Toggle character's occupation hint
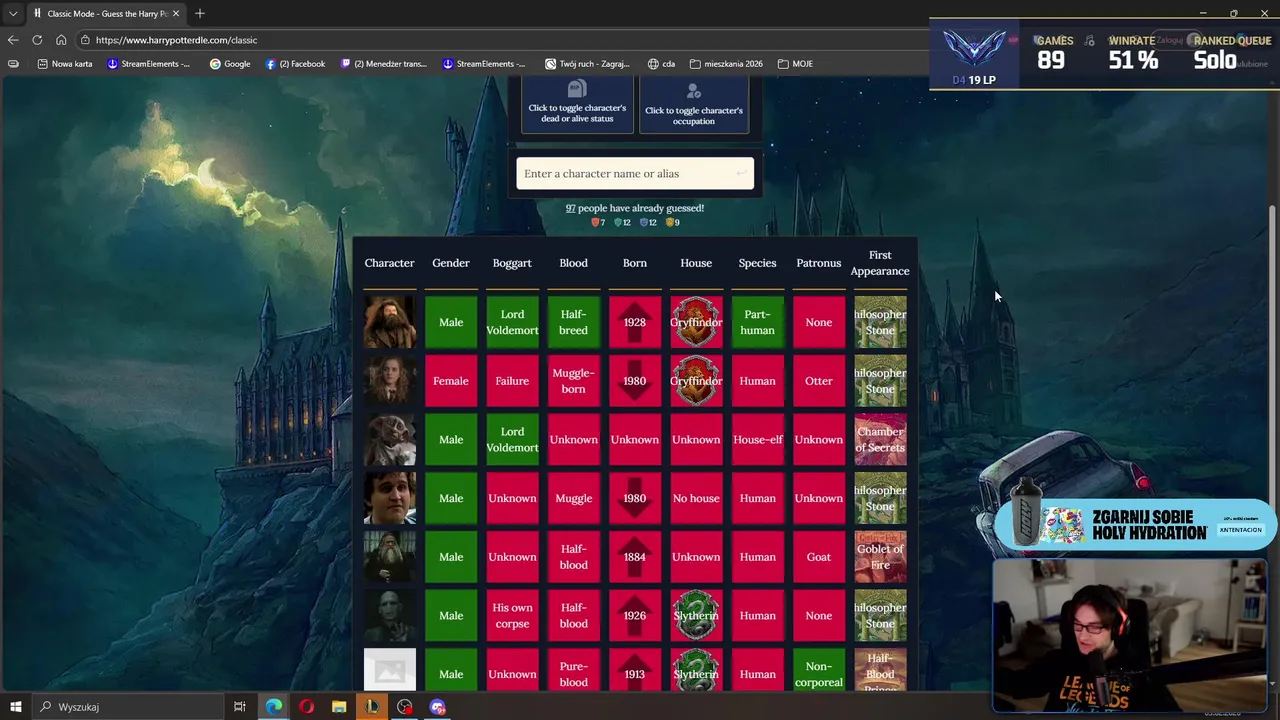This screenshot has width=1280, height=720. 694,105
